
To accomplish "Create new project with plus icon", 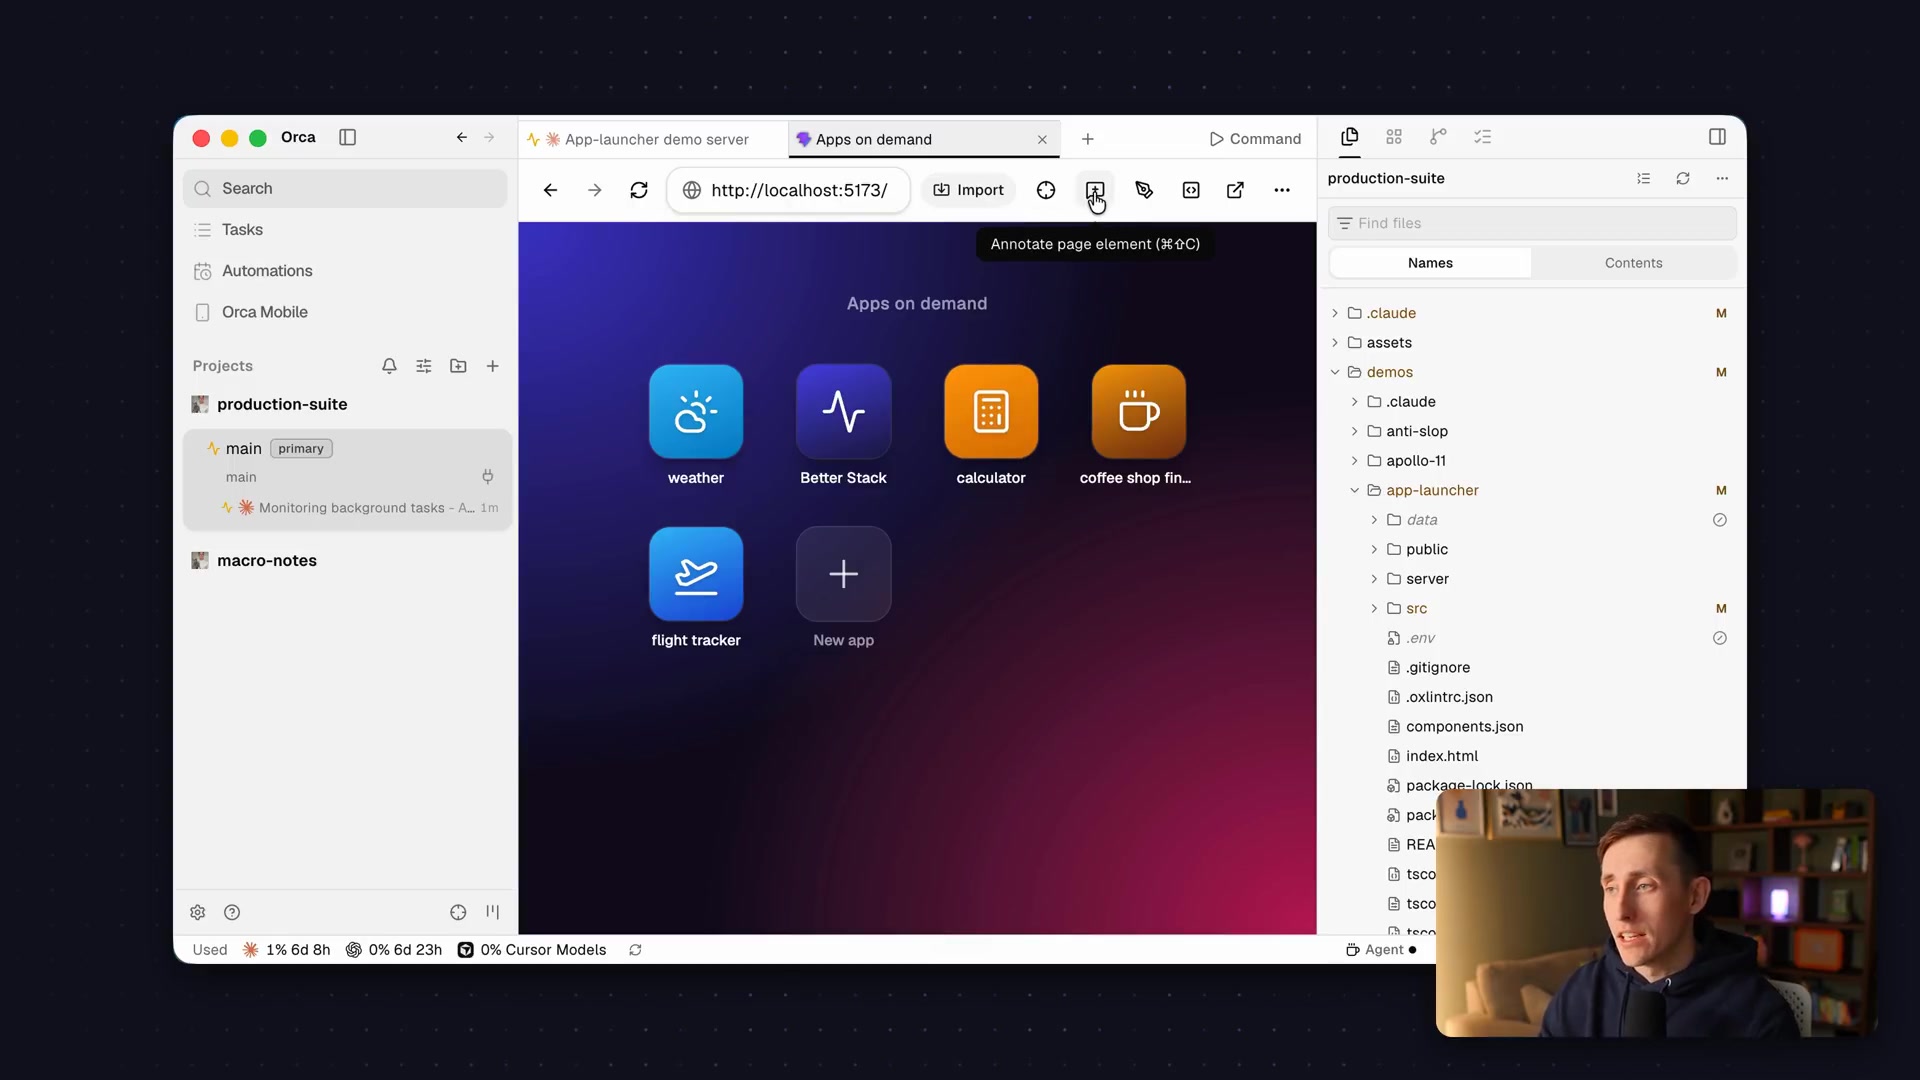I will pyautogui.click(x=493, y=366).
